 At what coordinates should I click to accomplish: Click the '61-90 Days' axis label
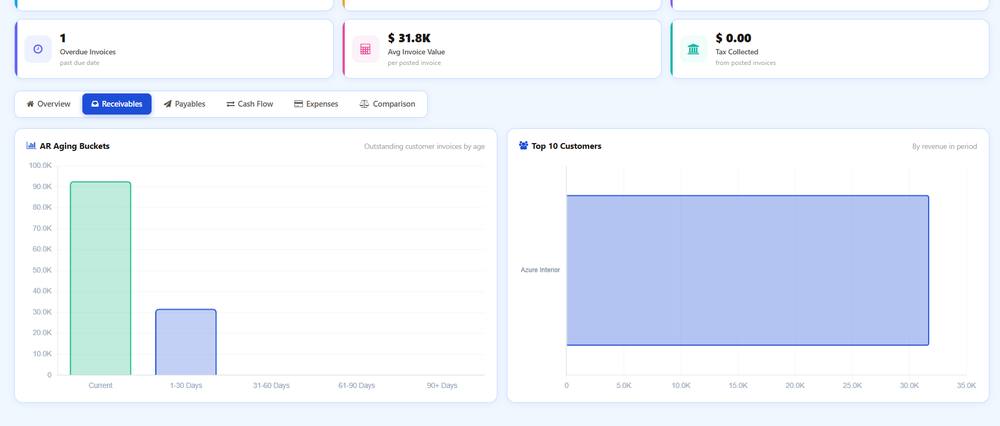[x=357, y=386]
